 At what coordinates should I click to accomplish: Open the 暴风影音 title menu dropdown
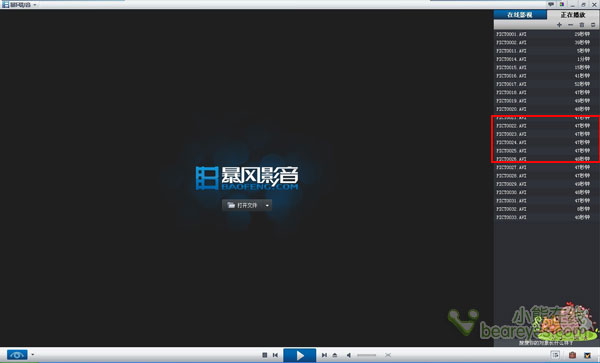click(x=35, y=5)
